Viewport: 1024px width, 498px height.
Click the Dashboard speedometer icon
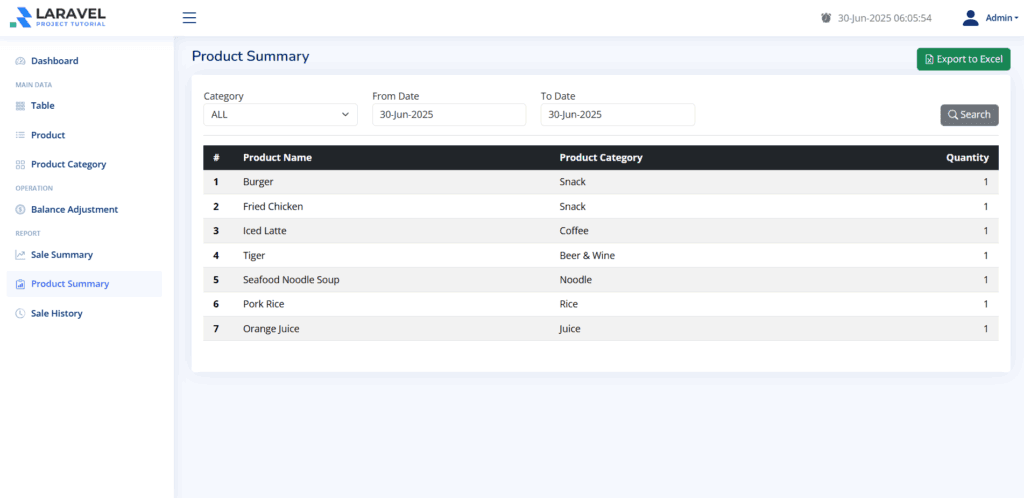(x=20, y=61)
